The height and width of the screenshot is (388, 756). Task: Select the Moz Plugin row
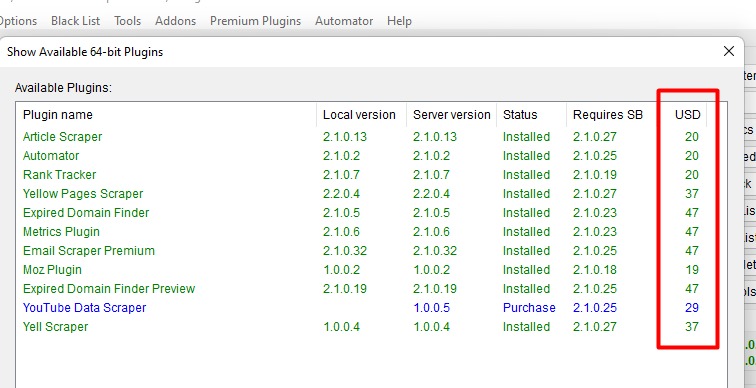362,269
